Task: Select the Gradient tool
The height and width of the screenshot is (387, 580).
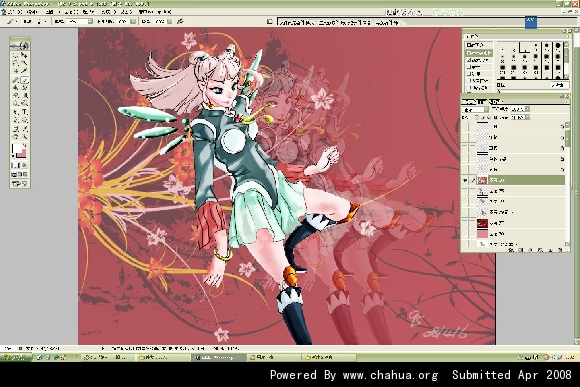Action: tap(24, 95)
